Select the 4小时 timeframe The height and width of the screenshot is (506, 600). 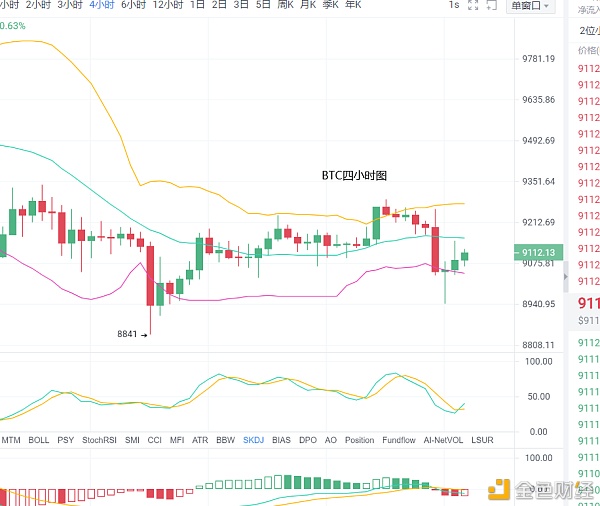coord(102,5)
